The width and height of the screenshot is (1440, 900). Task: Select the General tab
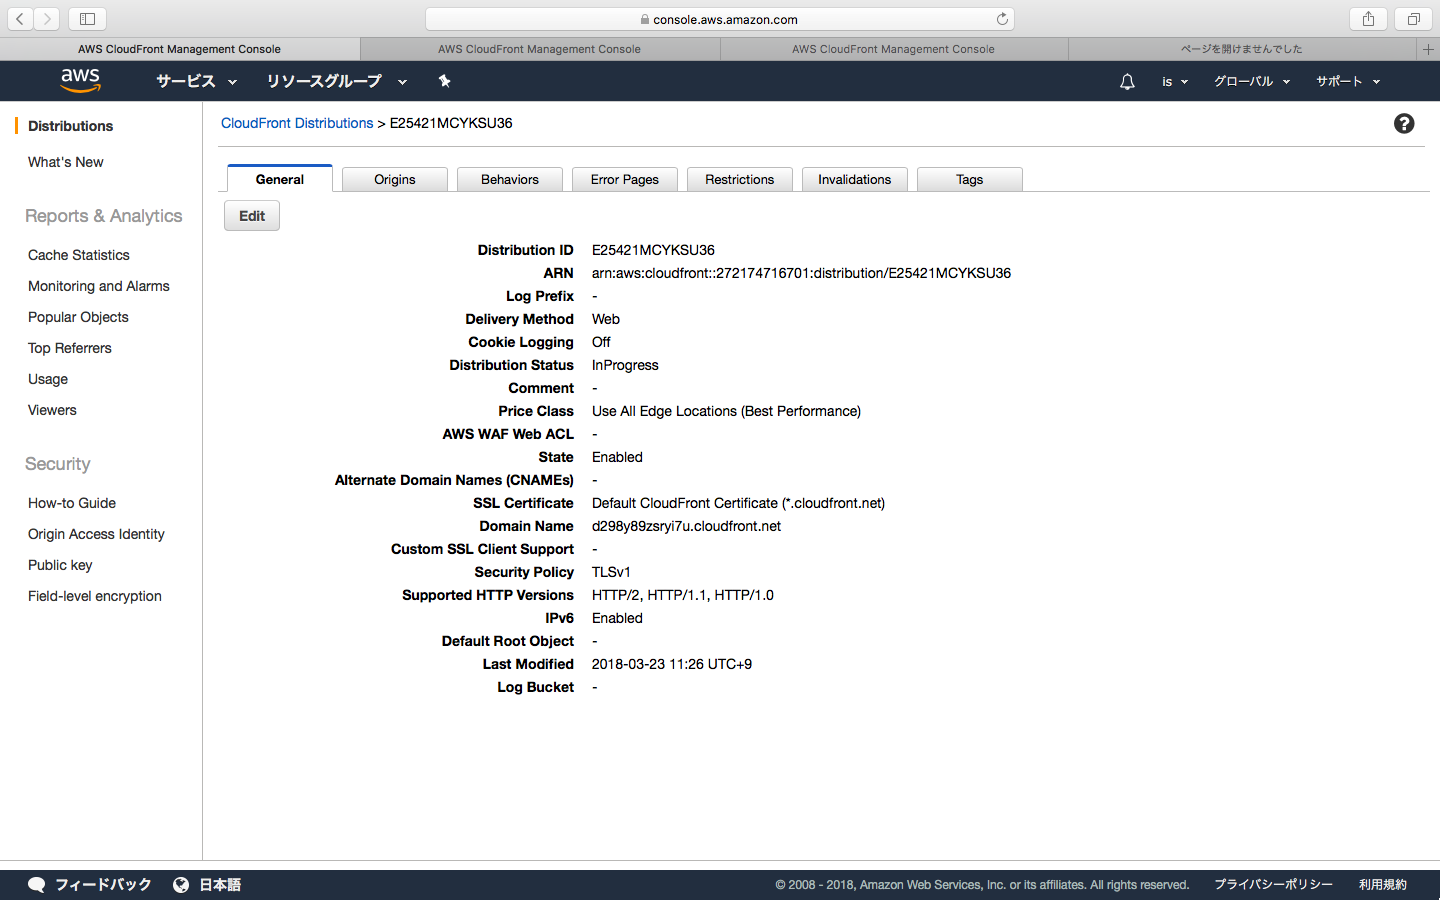pyautogui.click(x=280, y=179)
